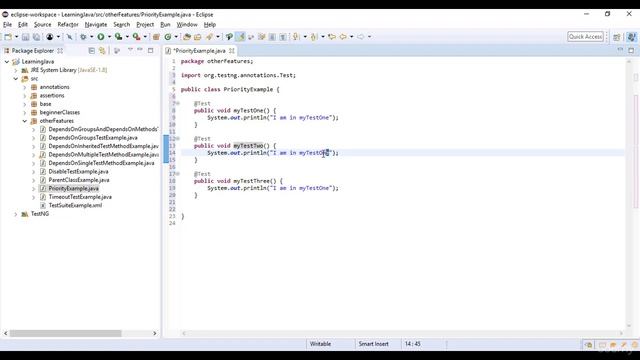Toggle Mark Occurrences highlighted icon
Screen dimensions: 640x360
pos(240,37)
